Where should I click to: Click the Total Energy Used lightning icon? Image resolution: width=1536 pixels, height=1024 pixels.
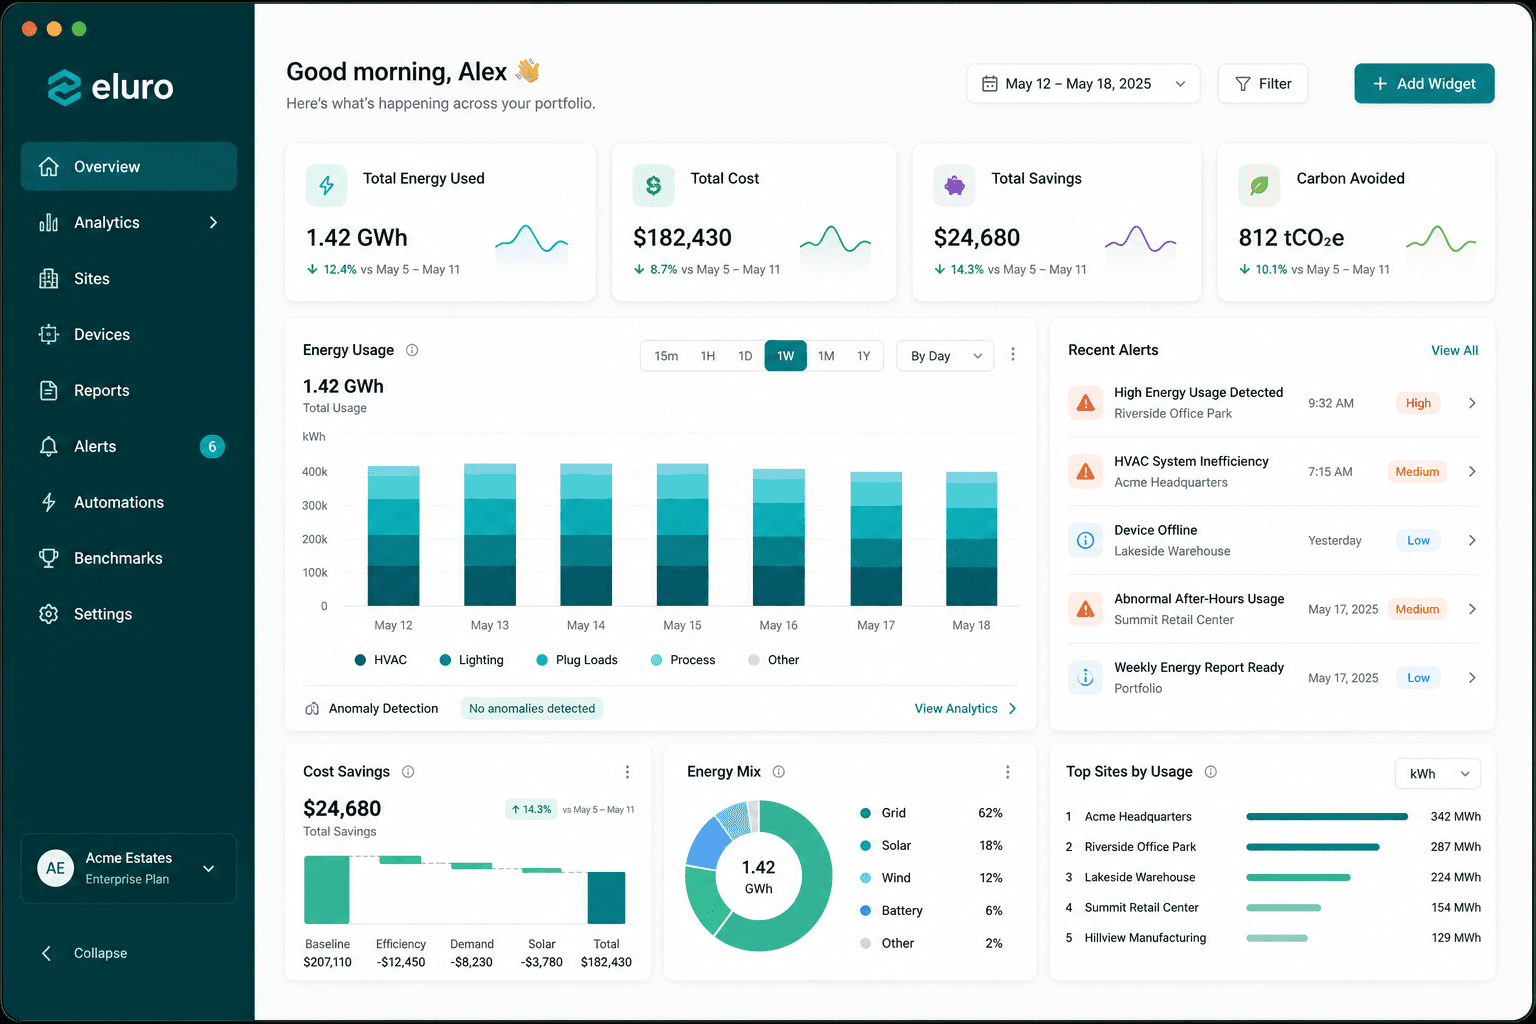tap(326, 185)
